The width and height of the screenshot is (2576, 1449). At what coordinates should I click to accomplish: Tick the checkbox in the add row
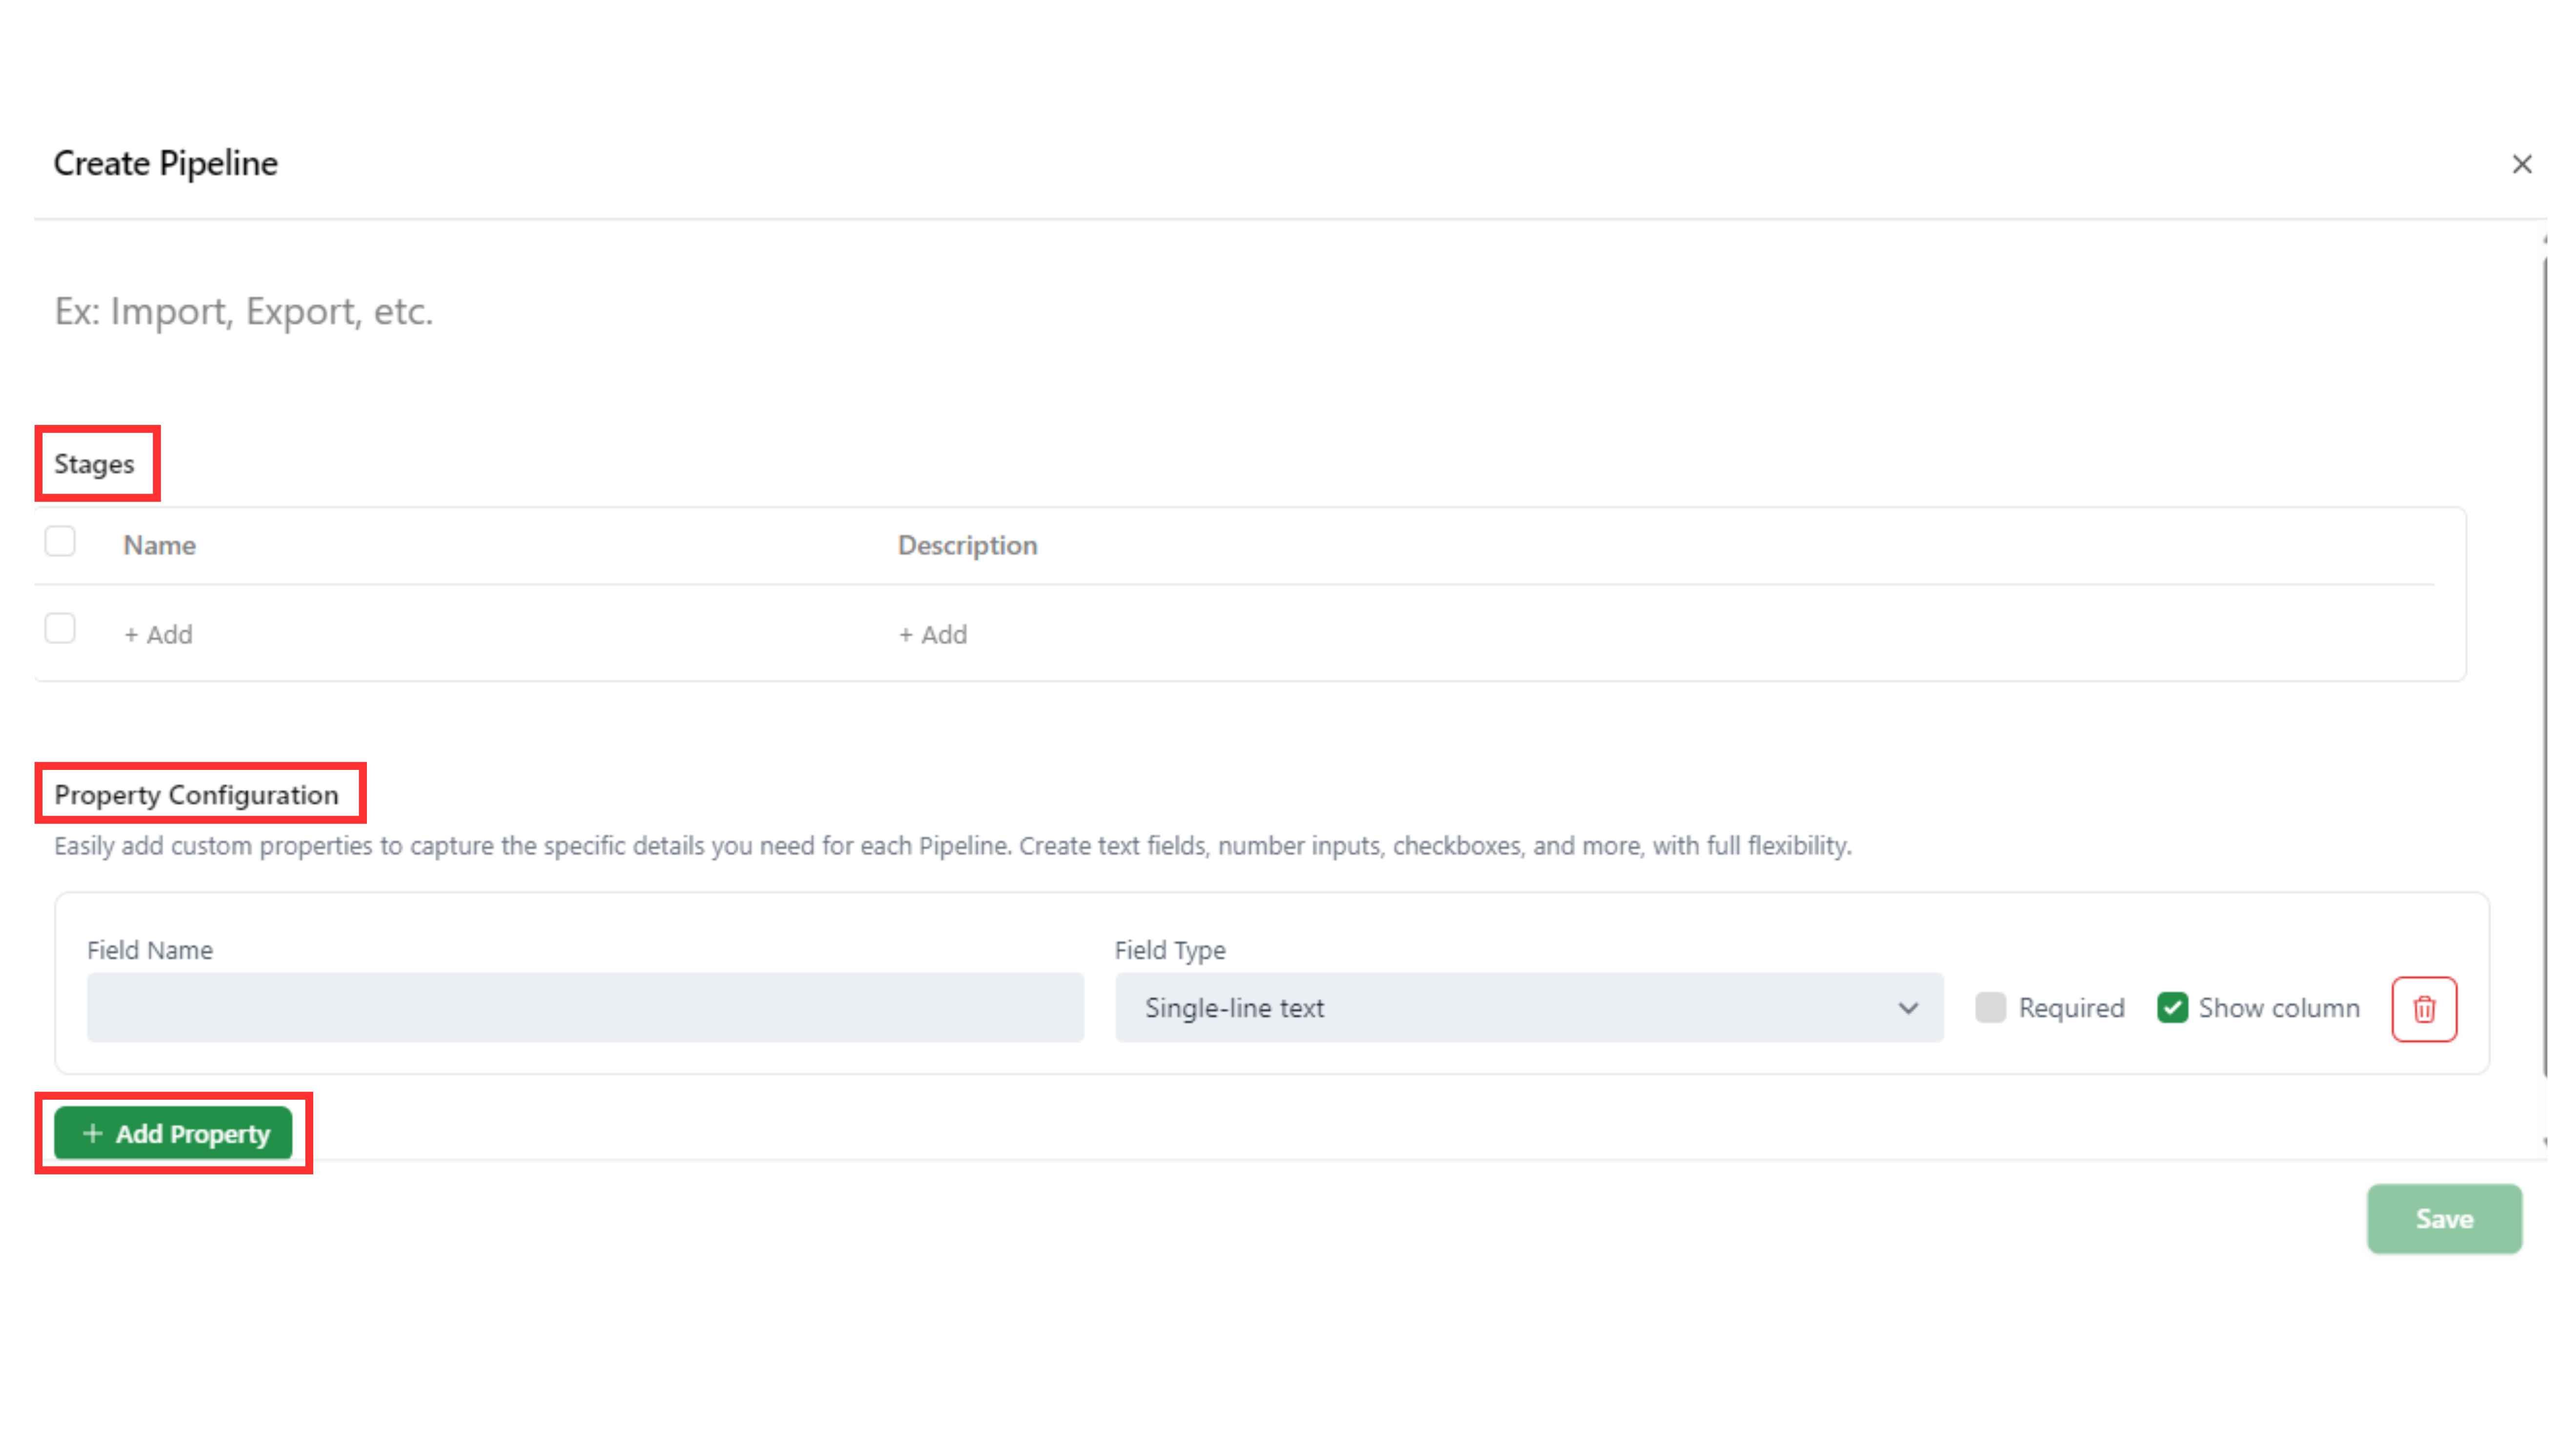60,629
